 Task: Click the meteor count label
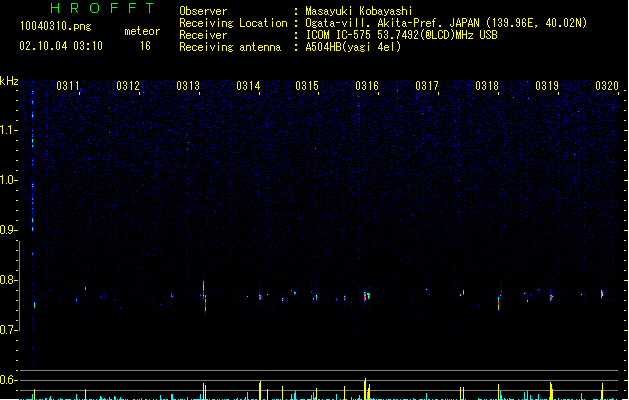point(142,31)
